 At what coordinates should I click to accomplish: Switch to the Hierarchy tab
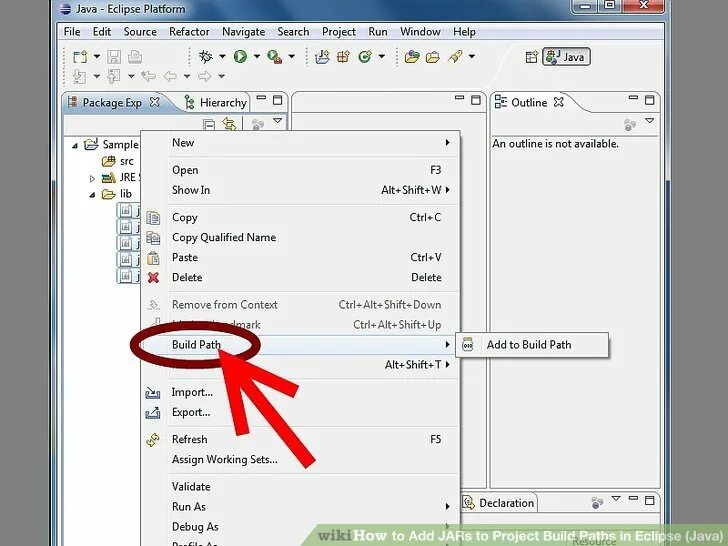click(215, 102)
